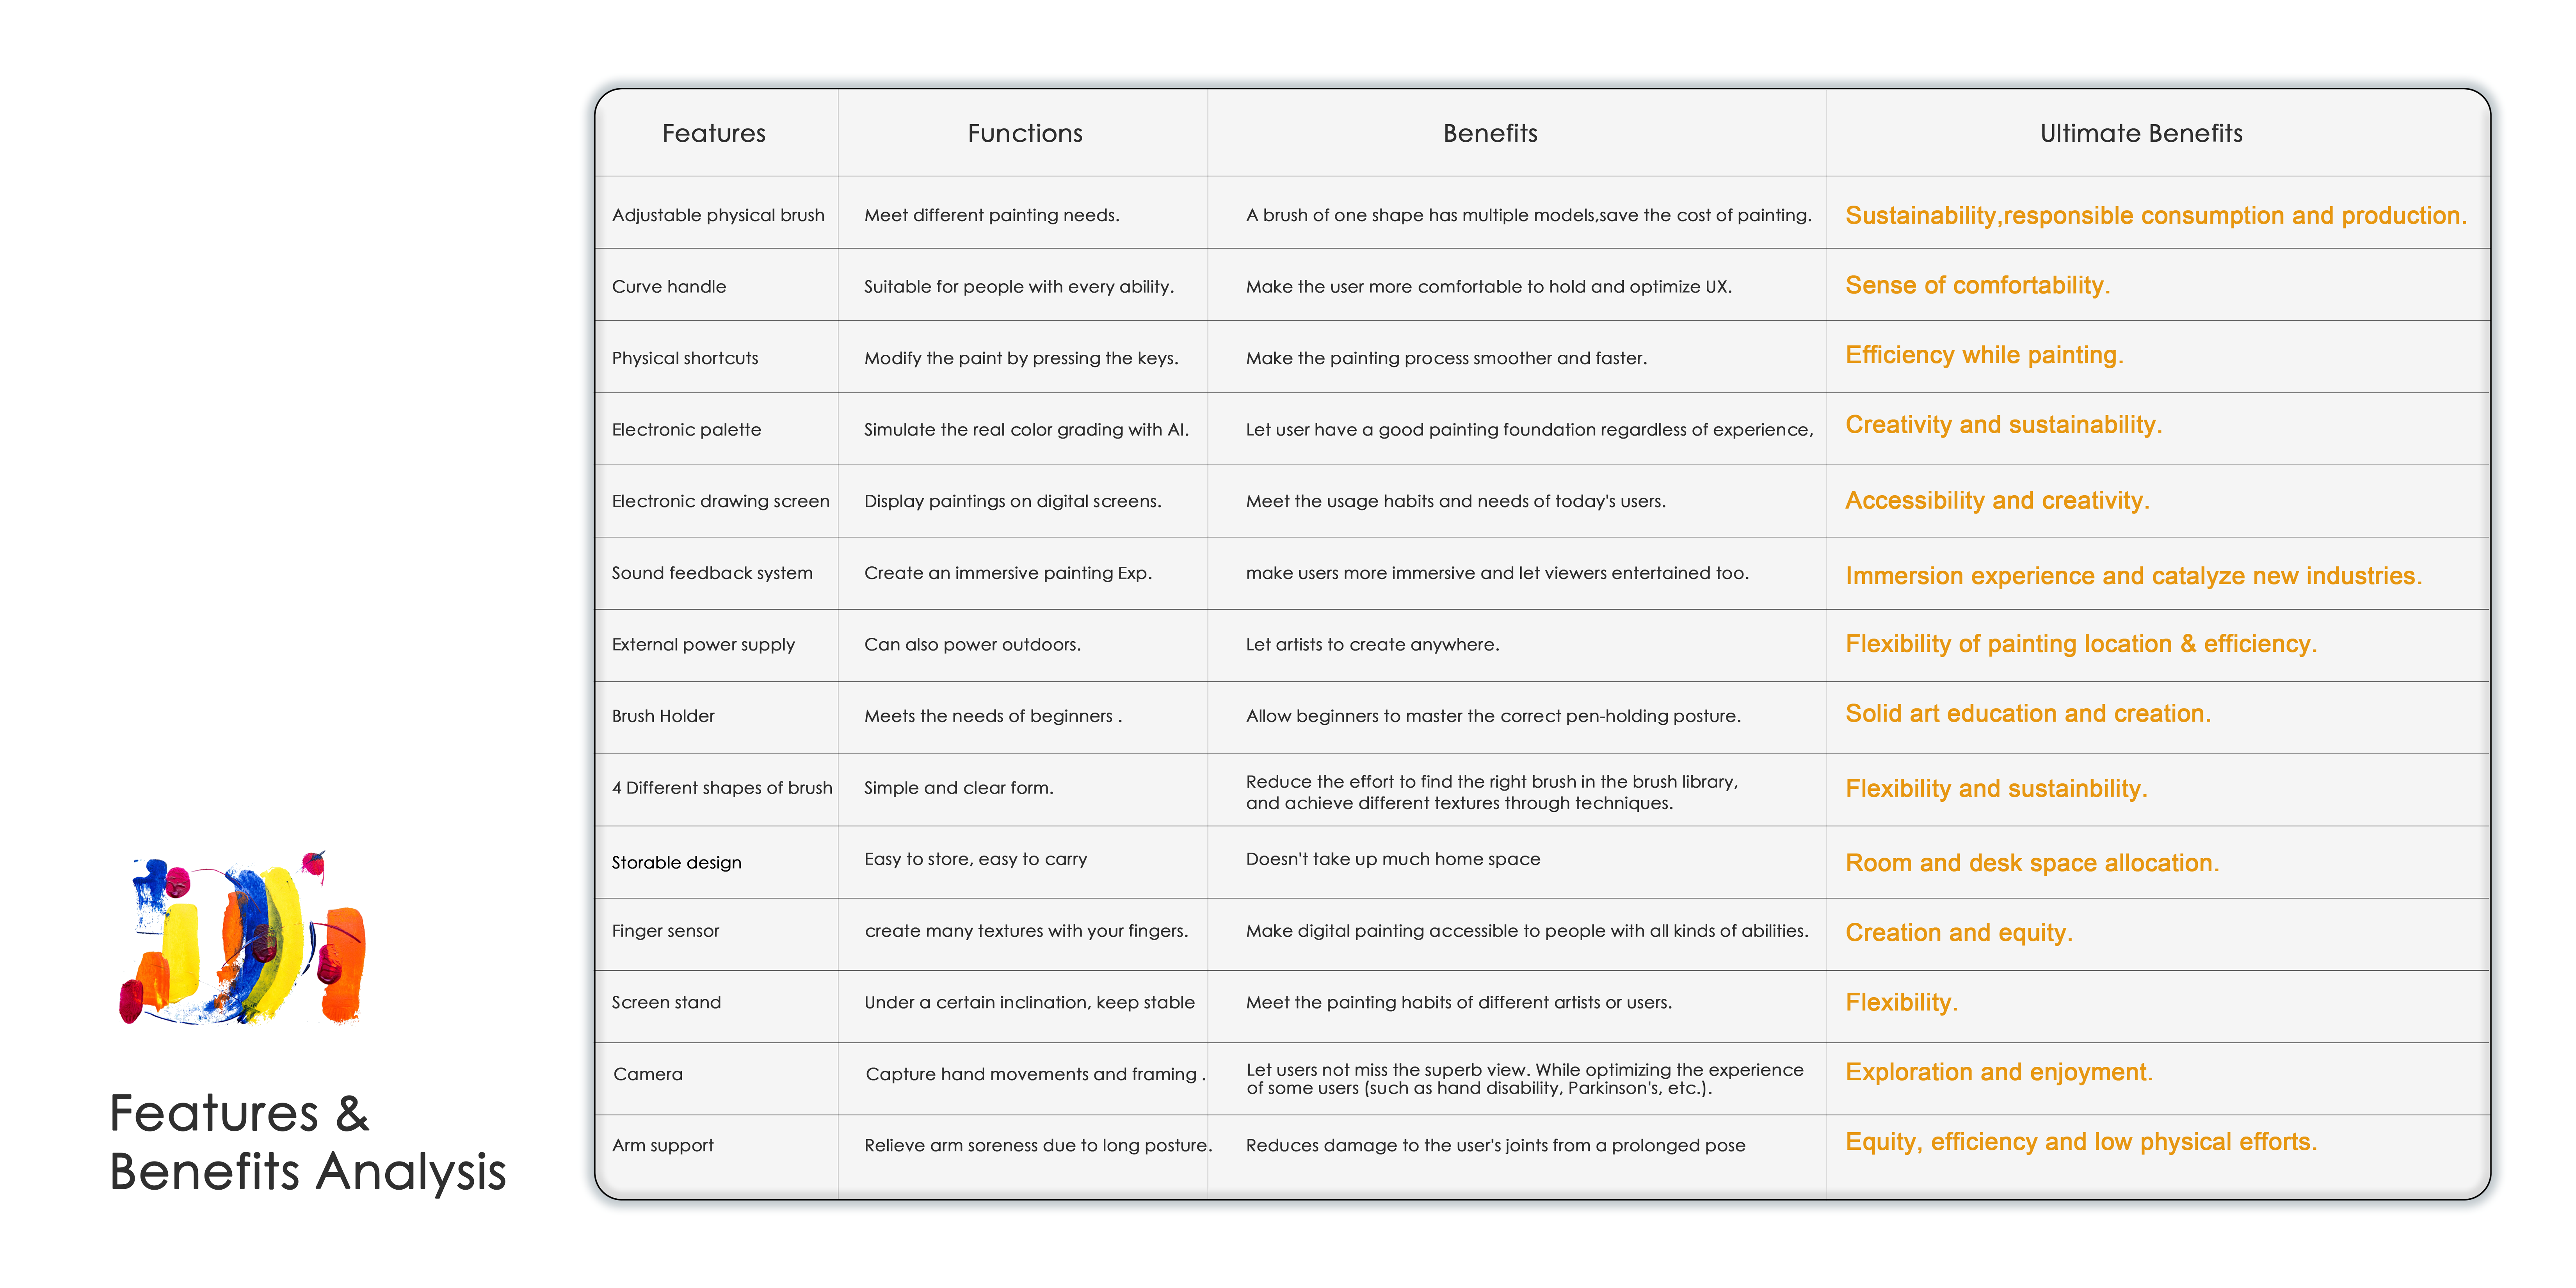Click the Functions column header
Image resolution: width=2576 pixels, height=1288 pixels.
pos(1024,133)
